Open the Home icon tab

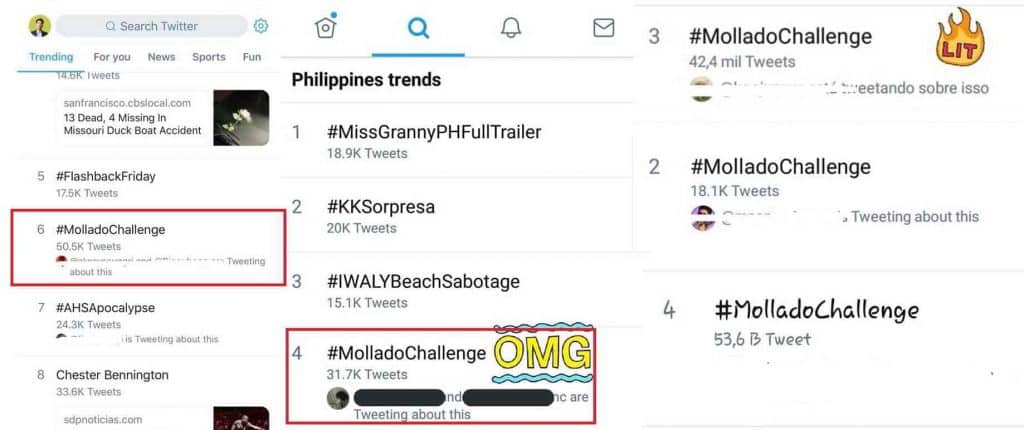[326, 27]
